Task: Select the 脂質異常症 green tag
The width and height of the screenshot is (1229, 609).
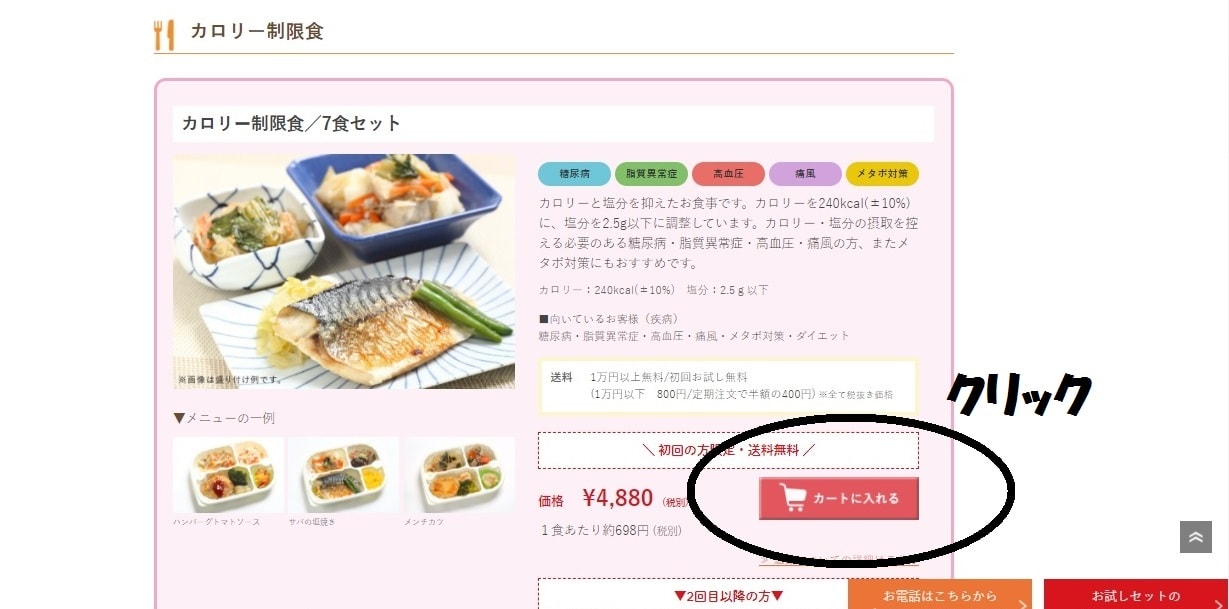Action: (651, 174)
